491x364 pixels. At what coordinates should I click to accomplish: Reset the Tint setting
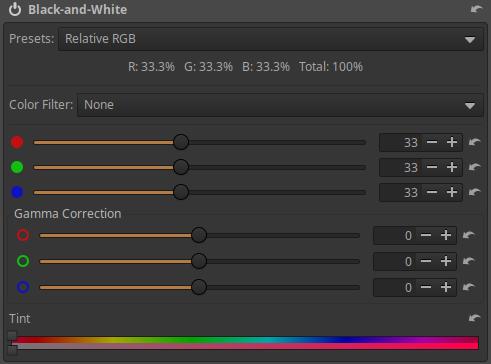coord(474,318)
